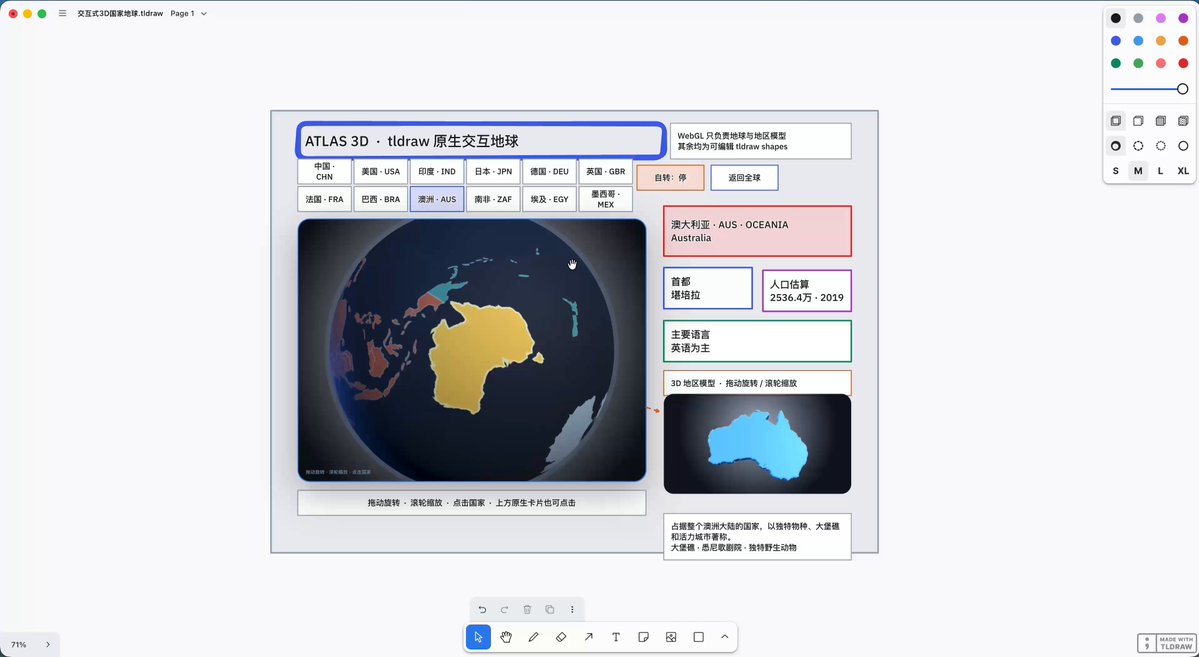This screenshot has width=1199, height=657.
Task: Pick the light violet color swatch
Action: pyautogui.click(x=1161, y=18)
